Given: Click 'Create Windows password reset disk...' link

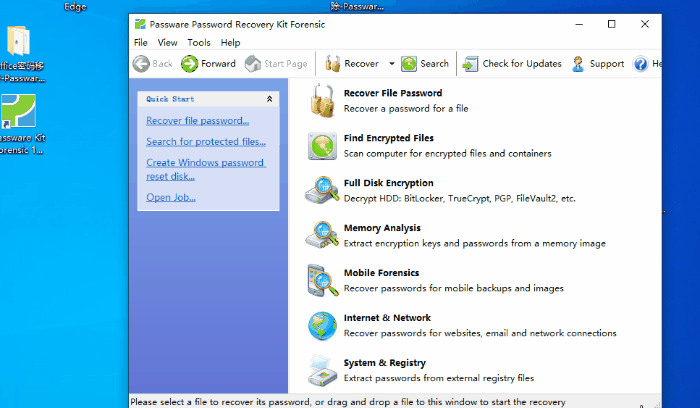Looking at the screenshot, I should click(x=206, y=170).
